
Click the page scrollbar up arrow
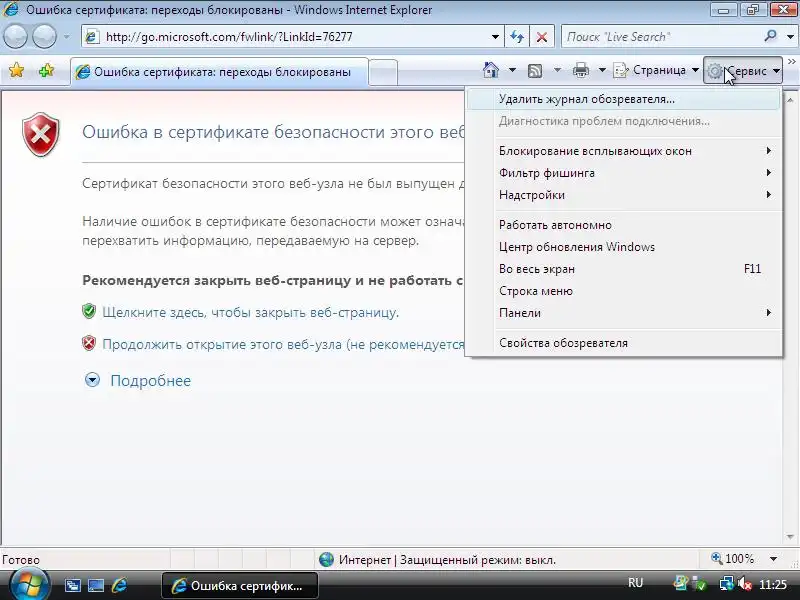point(790,99)
